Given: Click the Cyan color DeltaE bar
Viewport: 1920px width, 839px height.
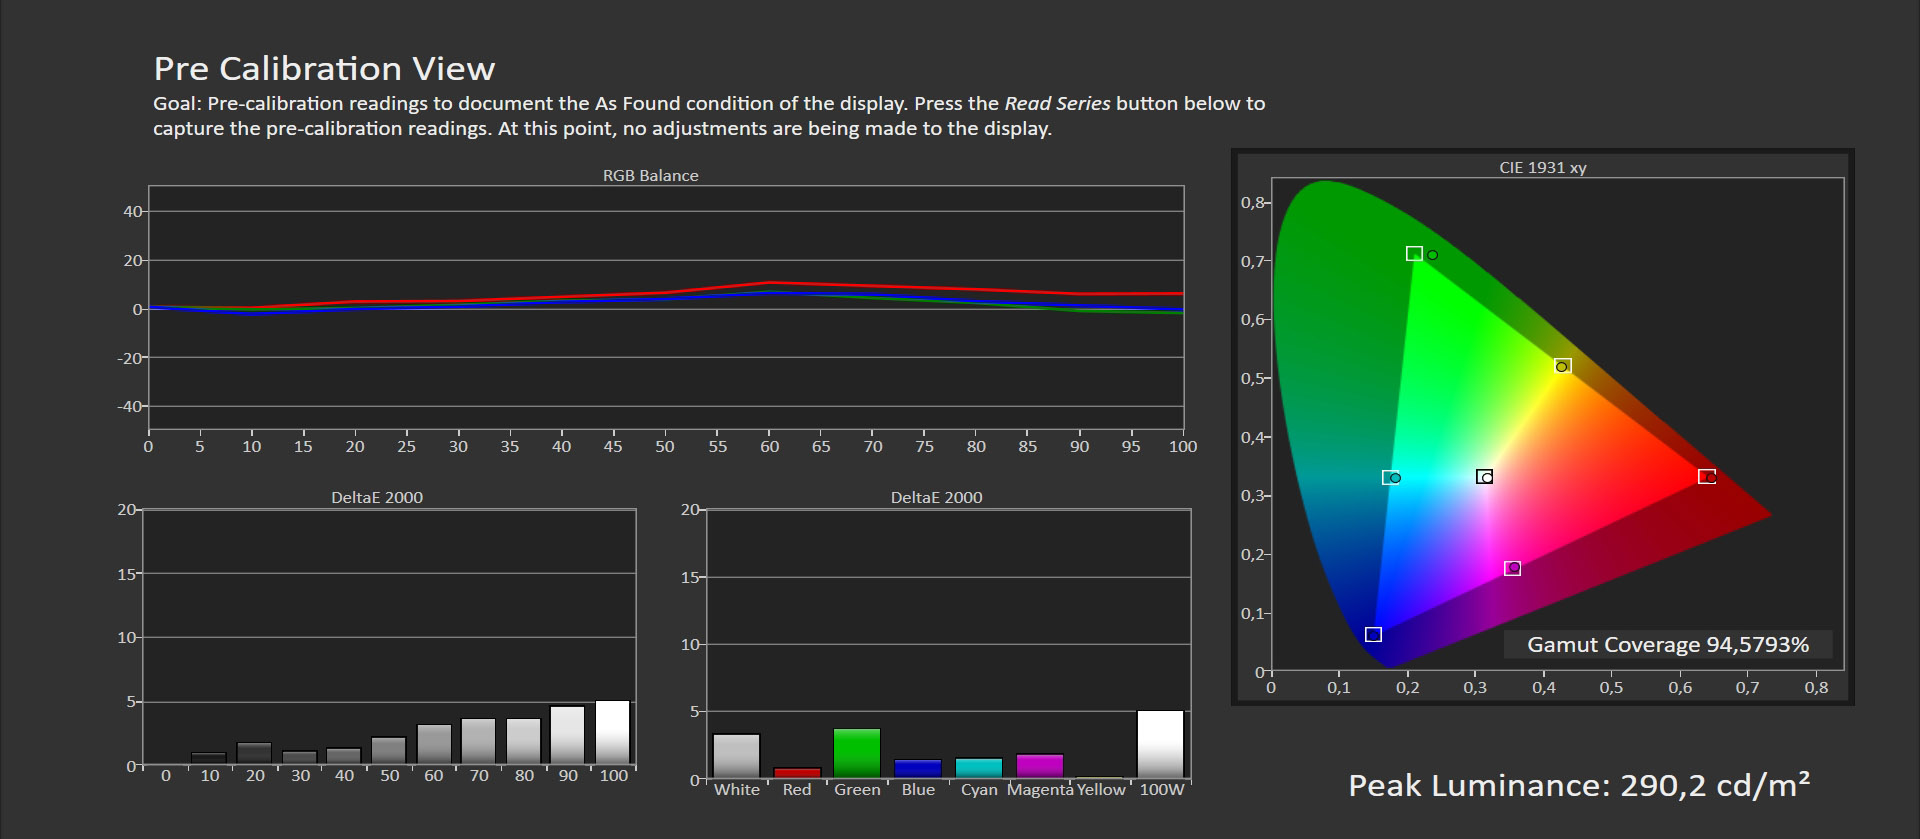Looking at the screenshot, I should point(979,768).
